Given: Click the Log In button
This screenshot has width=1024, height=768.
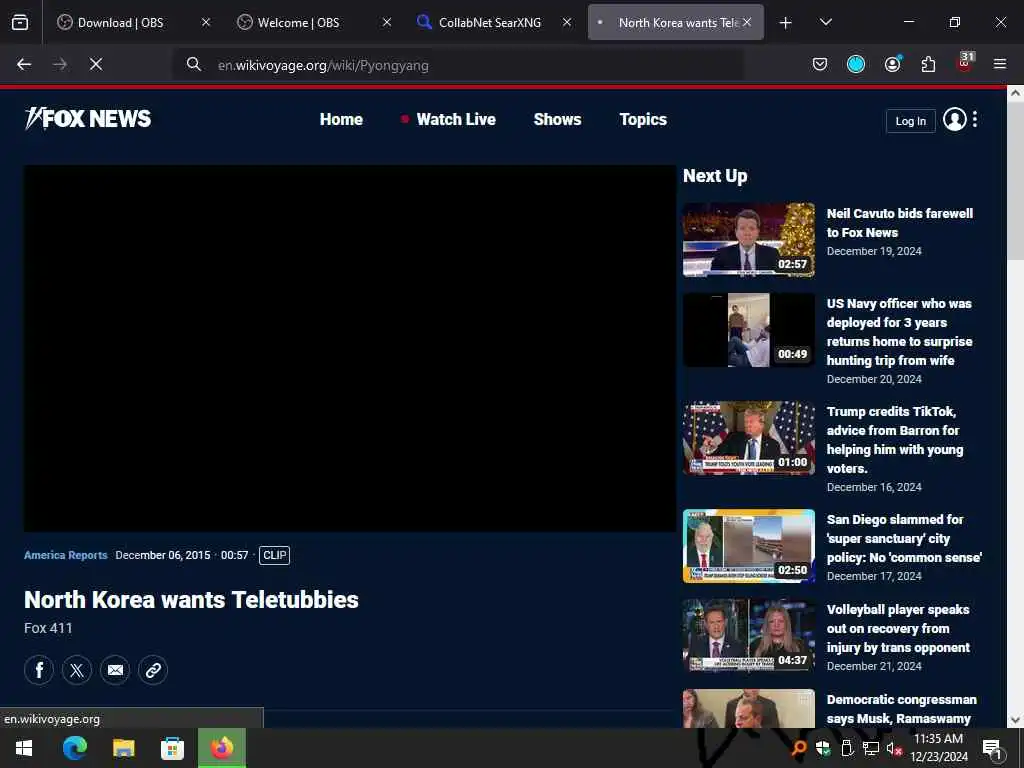Looking at the screenshot, I should (x=910, y=121).
